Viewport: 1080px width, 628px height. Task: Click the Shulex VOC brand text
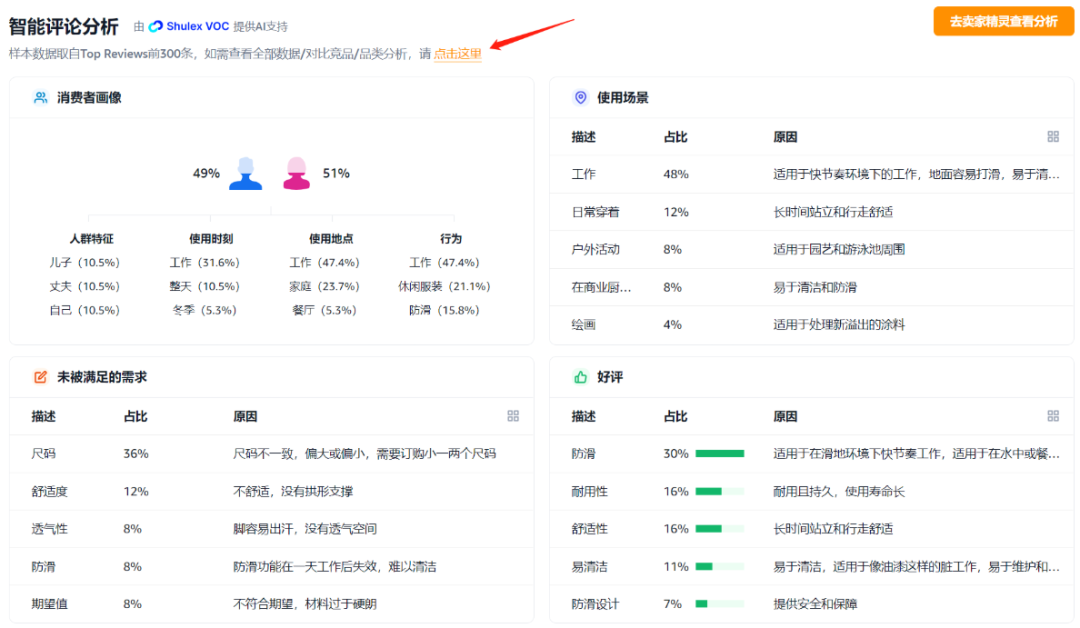198,26
